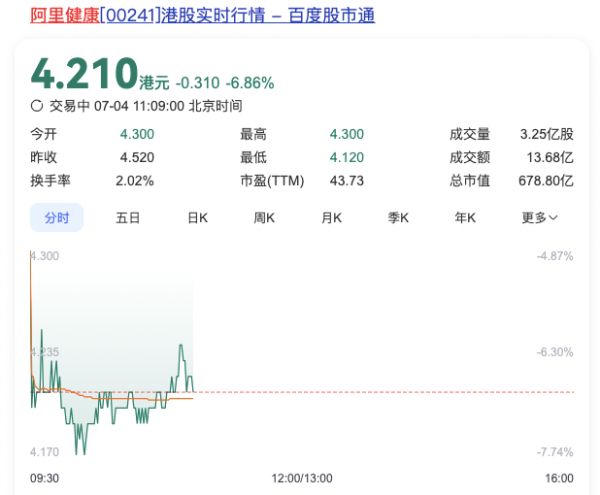This screenshot has width=600, height=495.
Task: Click the 成交量 value 3.25亿股
Action: [x=546, y=134]
